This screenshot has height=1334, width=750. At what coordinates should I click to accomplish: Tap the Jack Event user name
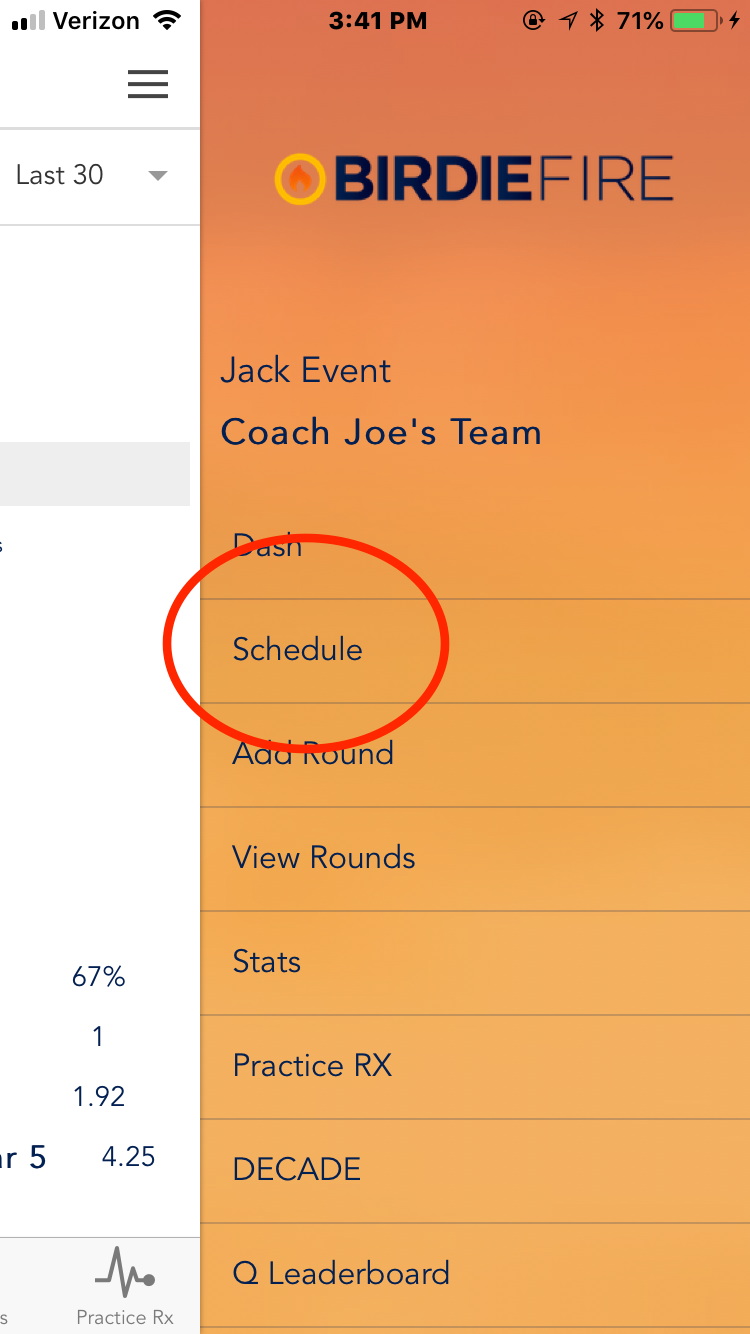305,371
